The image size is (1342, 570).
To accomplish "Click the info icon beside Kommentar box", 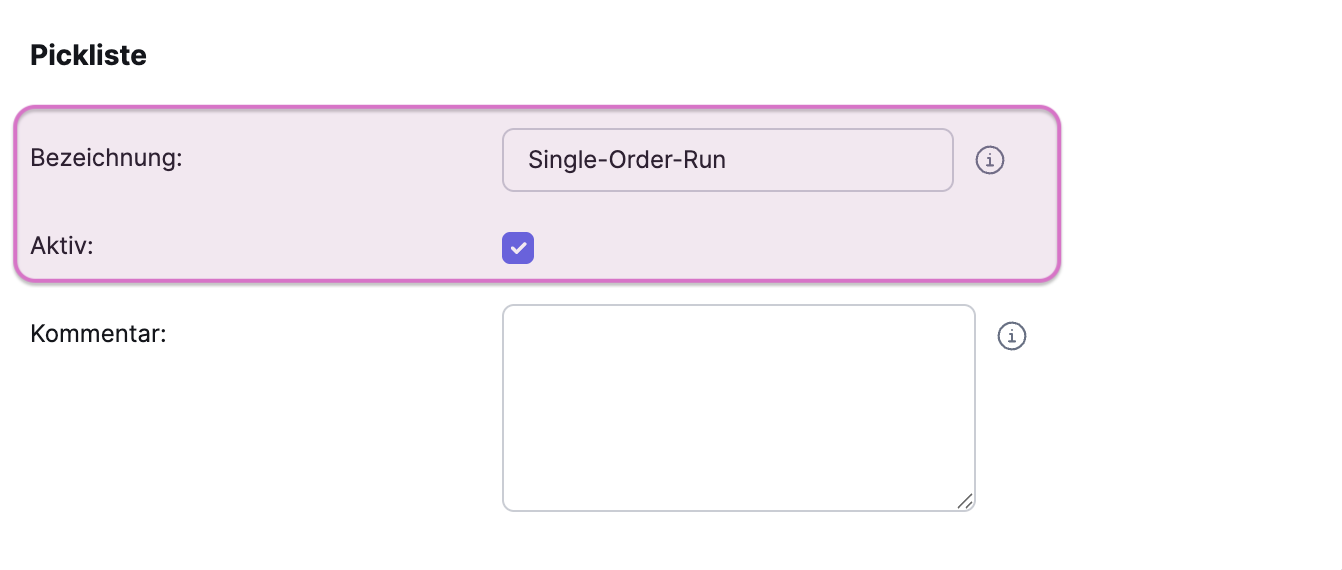I will pyautogui.click(x=1012, y=336).
